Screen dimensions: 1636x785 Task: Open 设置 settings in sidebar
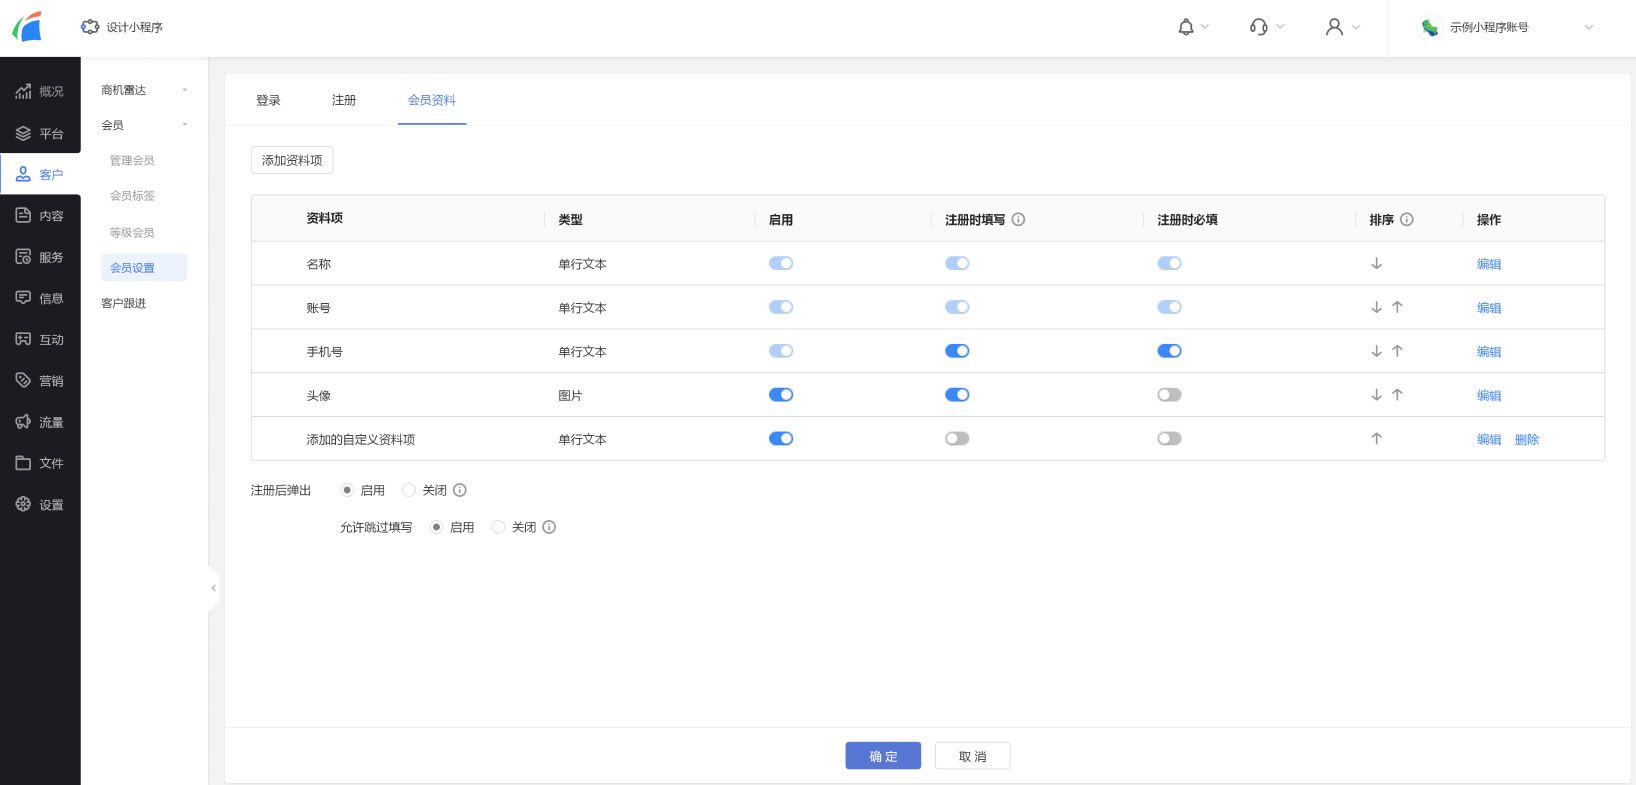click(40, 504)
